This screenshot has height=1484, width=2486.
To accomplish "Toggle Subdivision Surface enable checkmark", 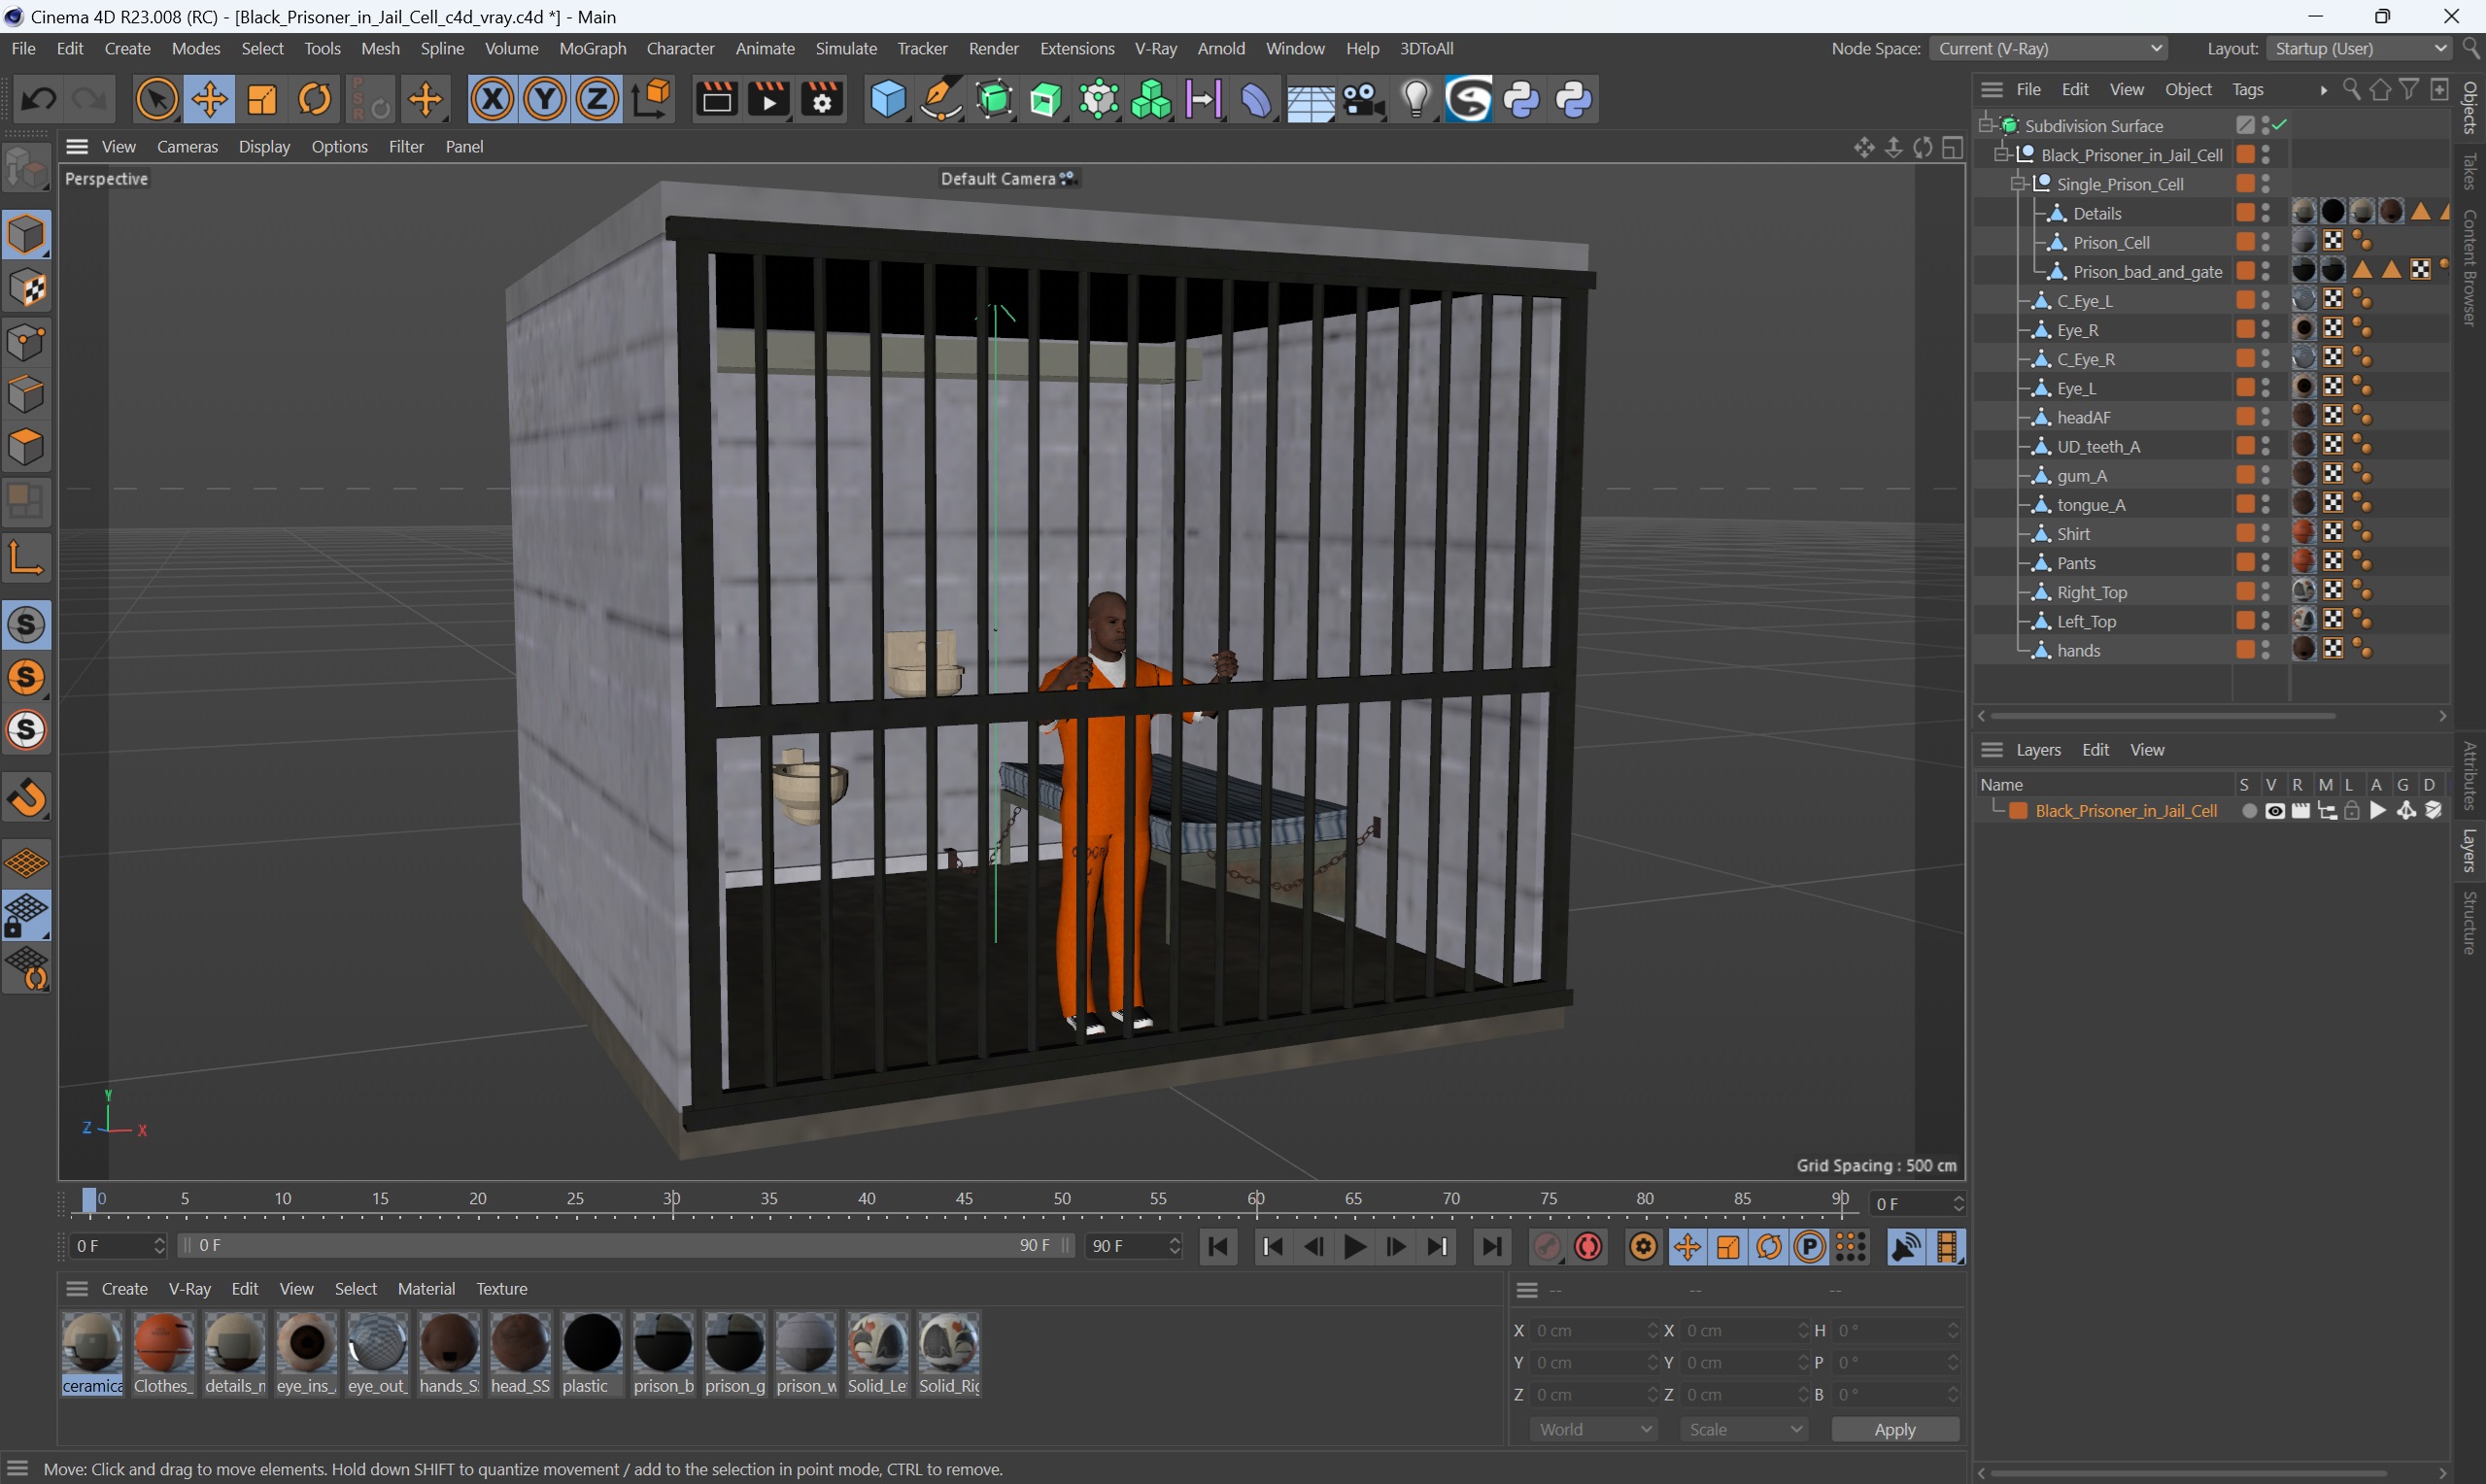I will pos(2280,125).
